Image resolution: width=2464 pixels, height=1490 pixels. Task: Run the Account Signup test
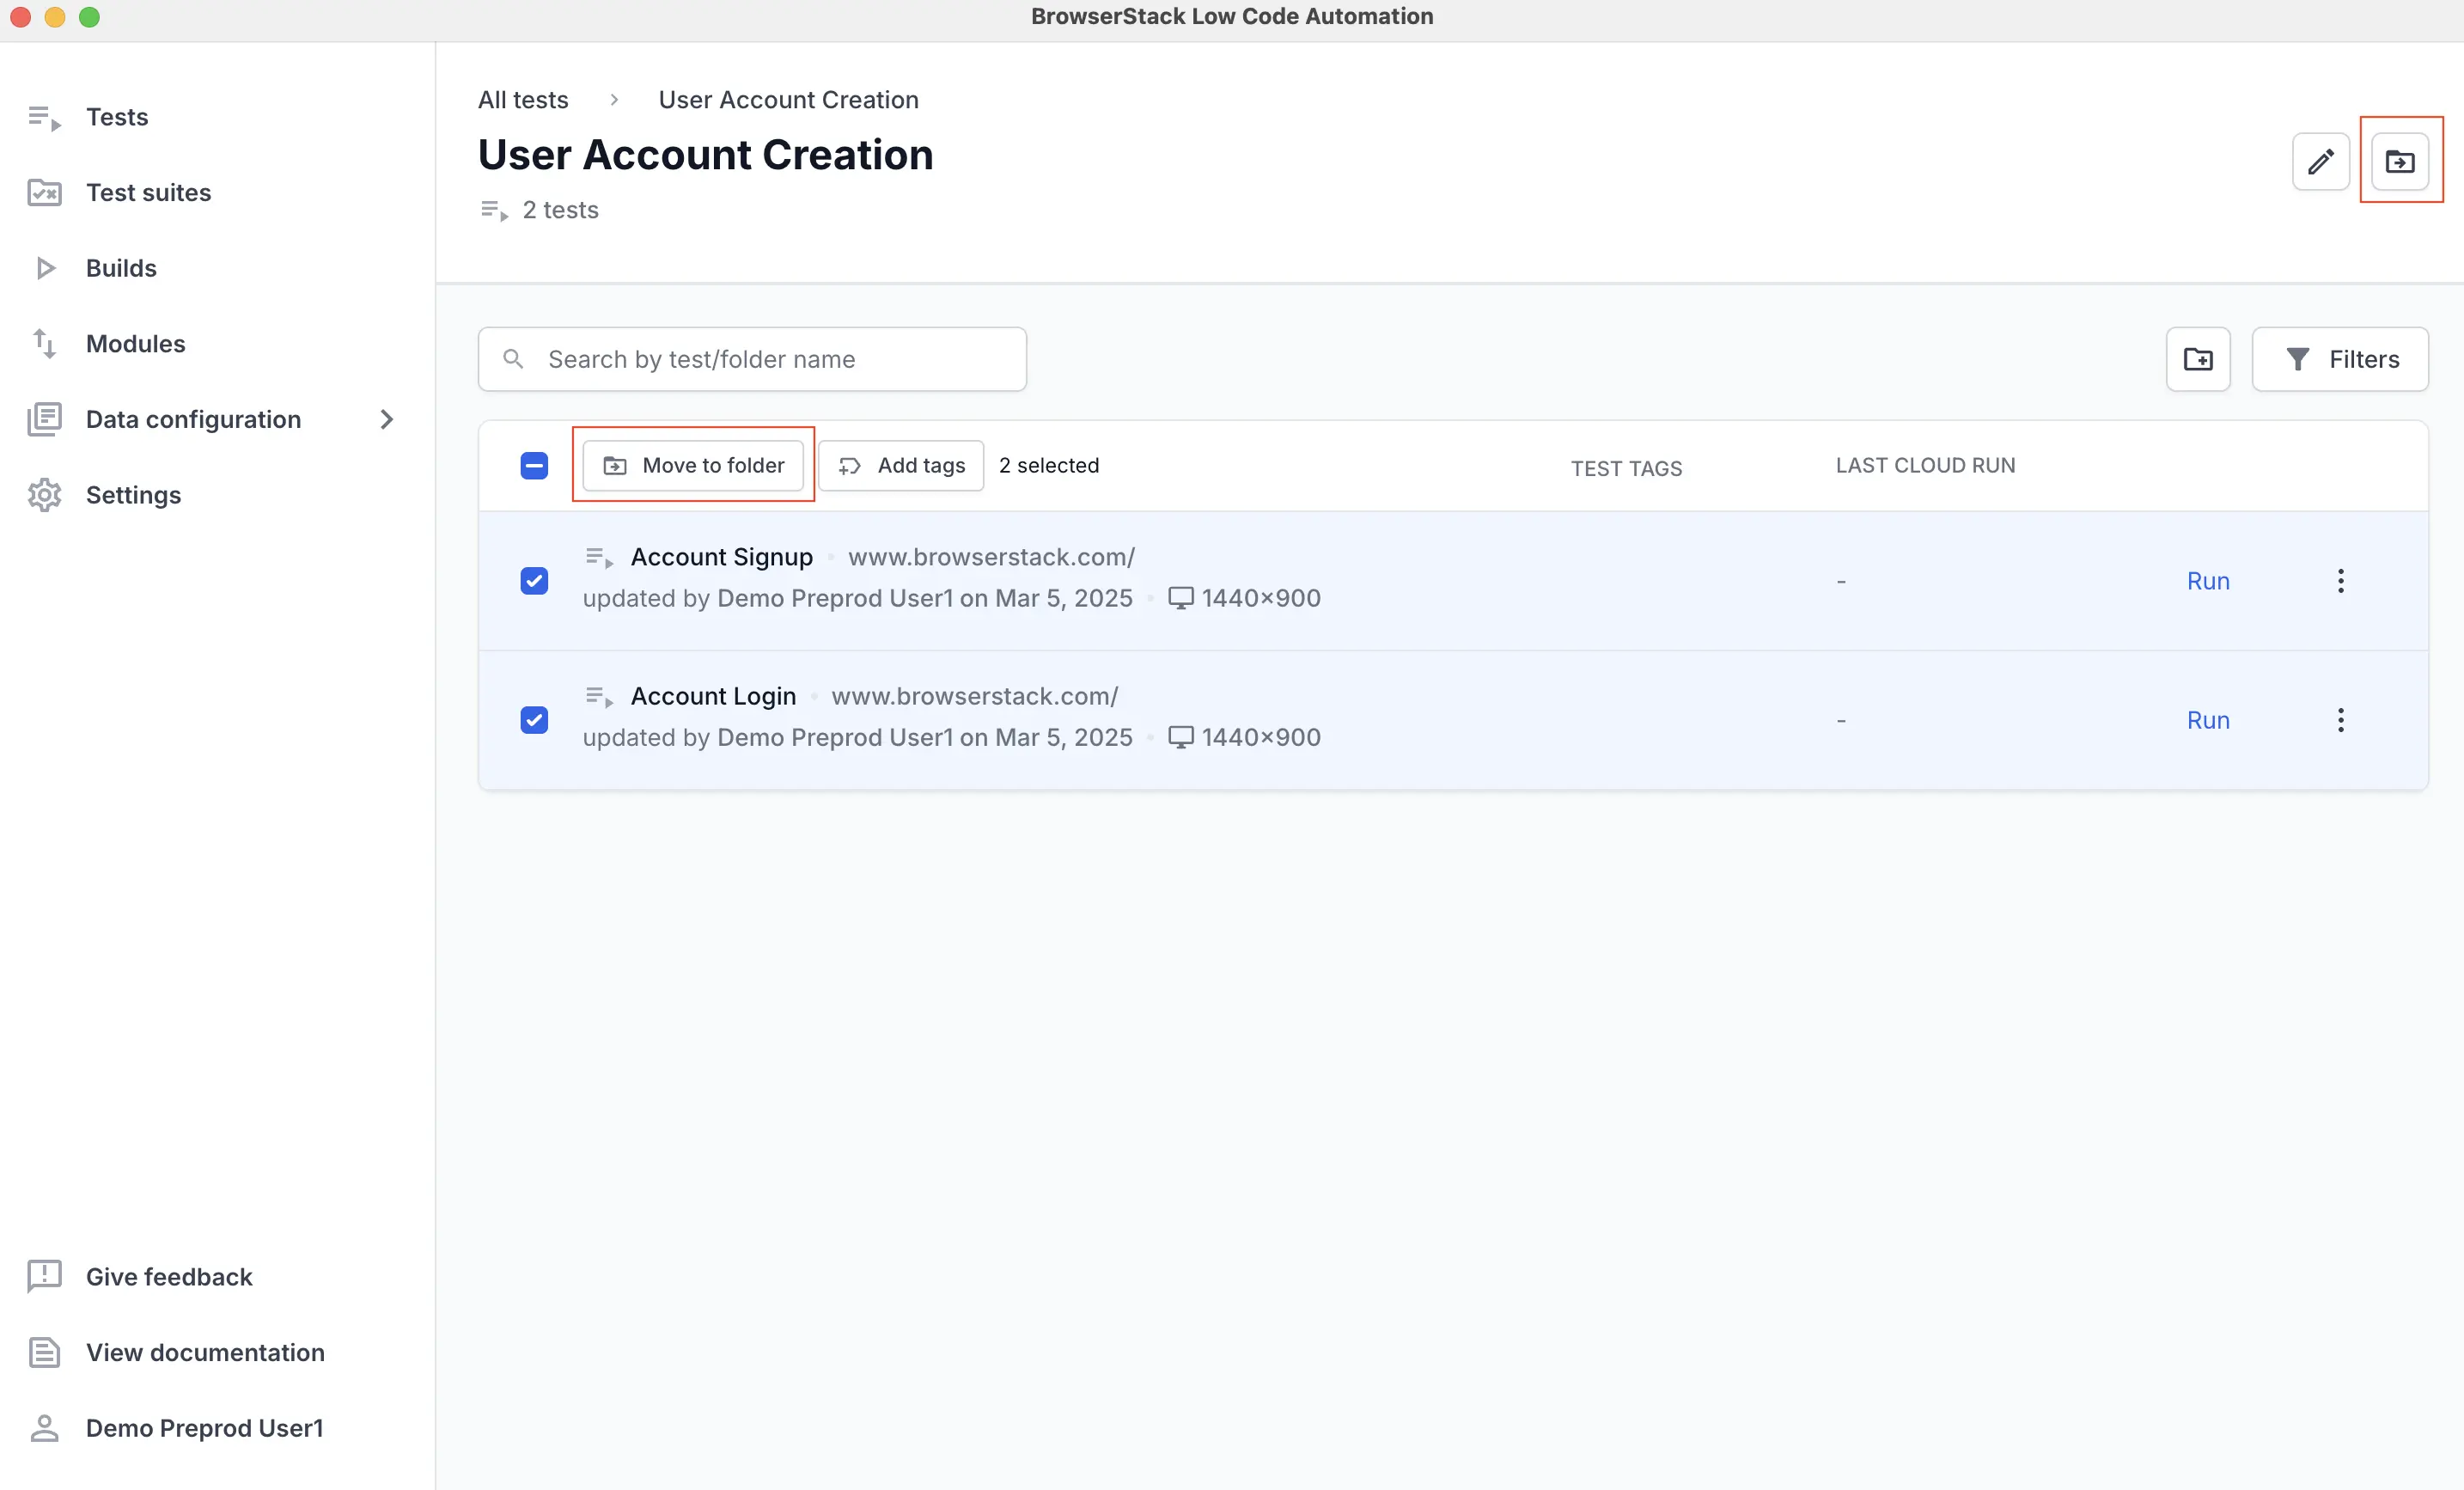2207,581
